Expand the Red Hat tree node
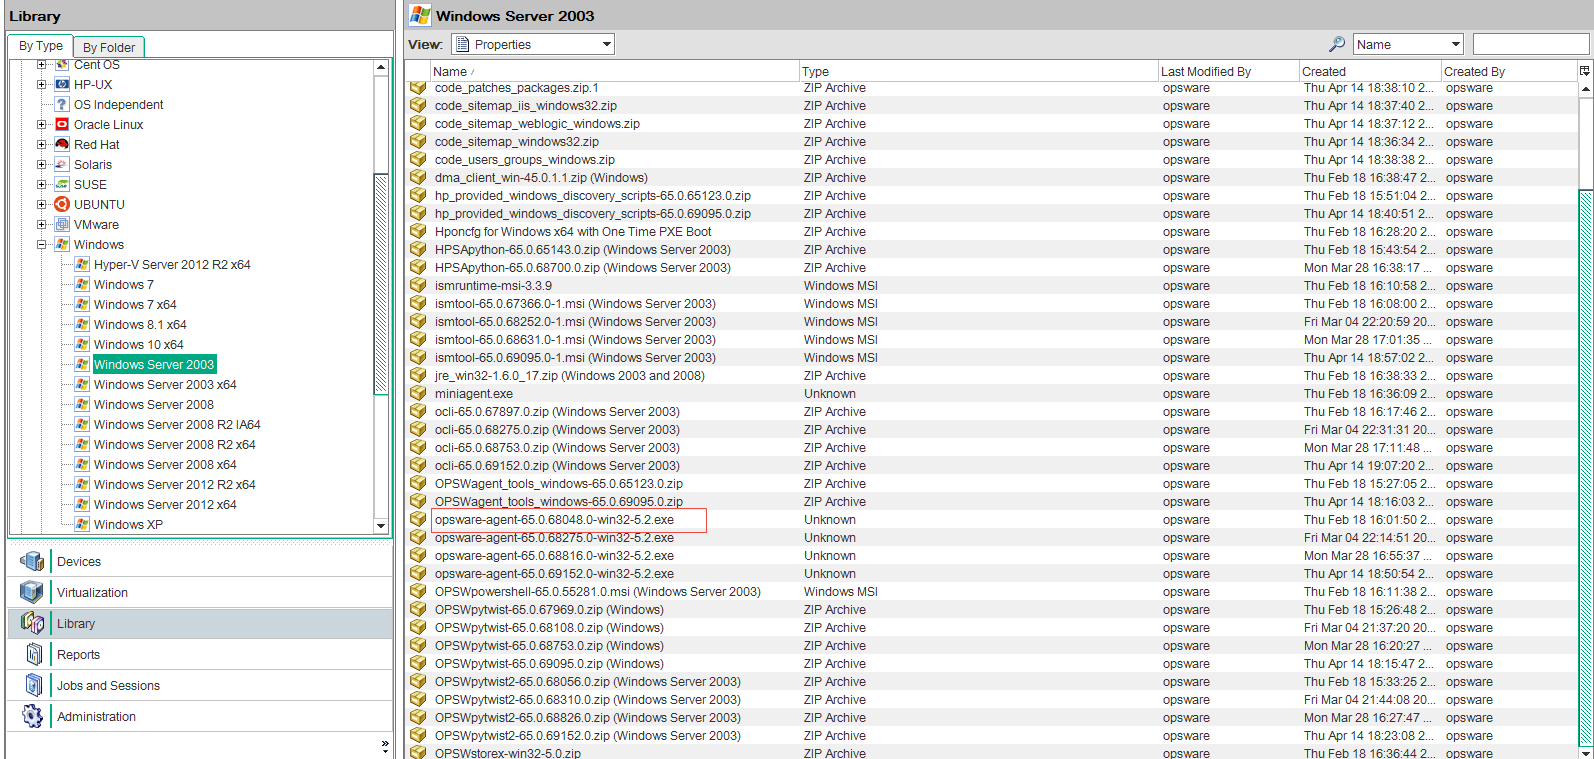The image size is (1594, 759). pos(42,144)
